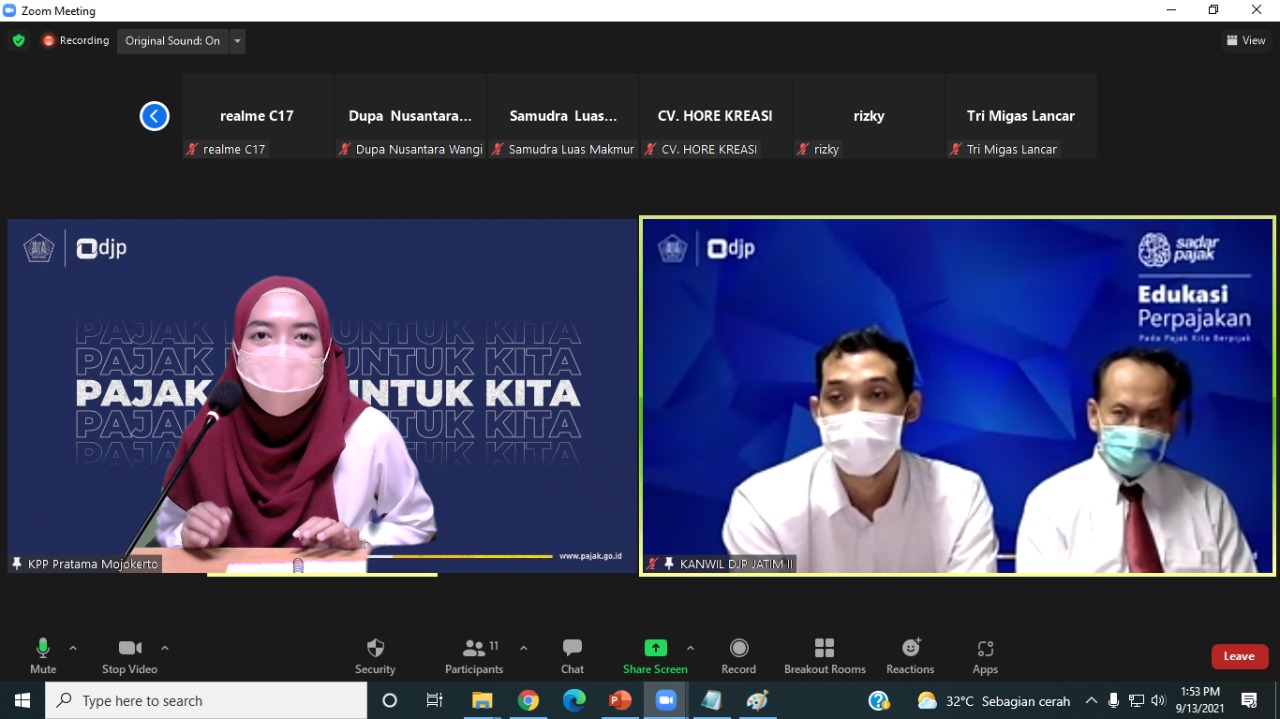Viewport: 1280px width, 719px height.
Task: Expand video options arrow beside Stop Video
Action: [x=165, y=648]
